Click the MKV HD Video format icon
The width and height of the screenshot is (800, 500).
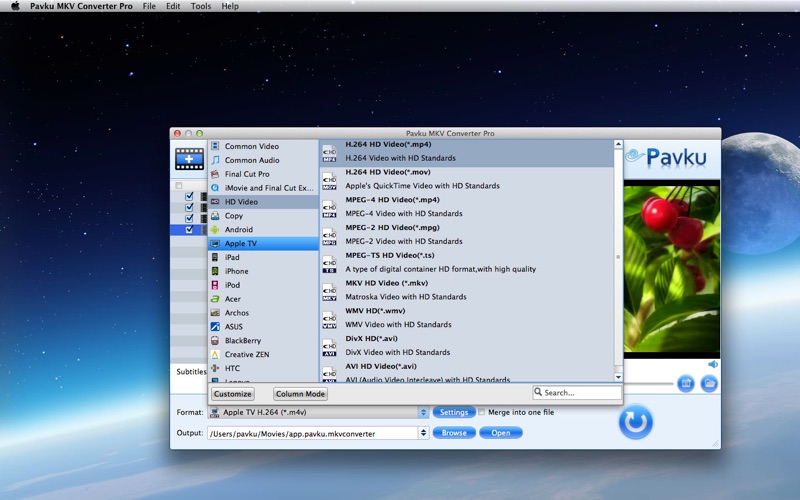click(x=330, y=292)
